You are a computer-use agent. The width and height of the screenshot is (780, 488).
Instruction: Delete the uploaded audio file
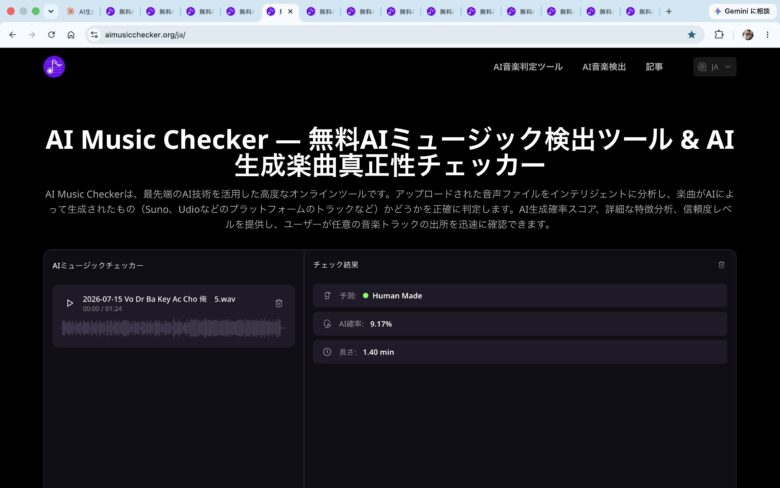pos(279,303)
